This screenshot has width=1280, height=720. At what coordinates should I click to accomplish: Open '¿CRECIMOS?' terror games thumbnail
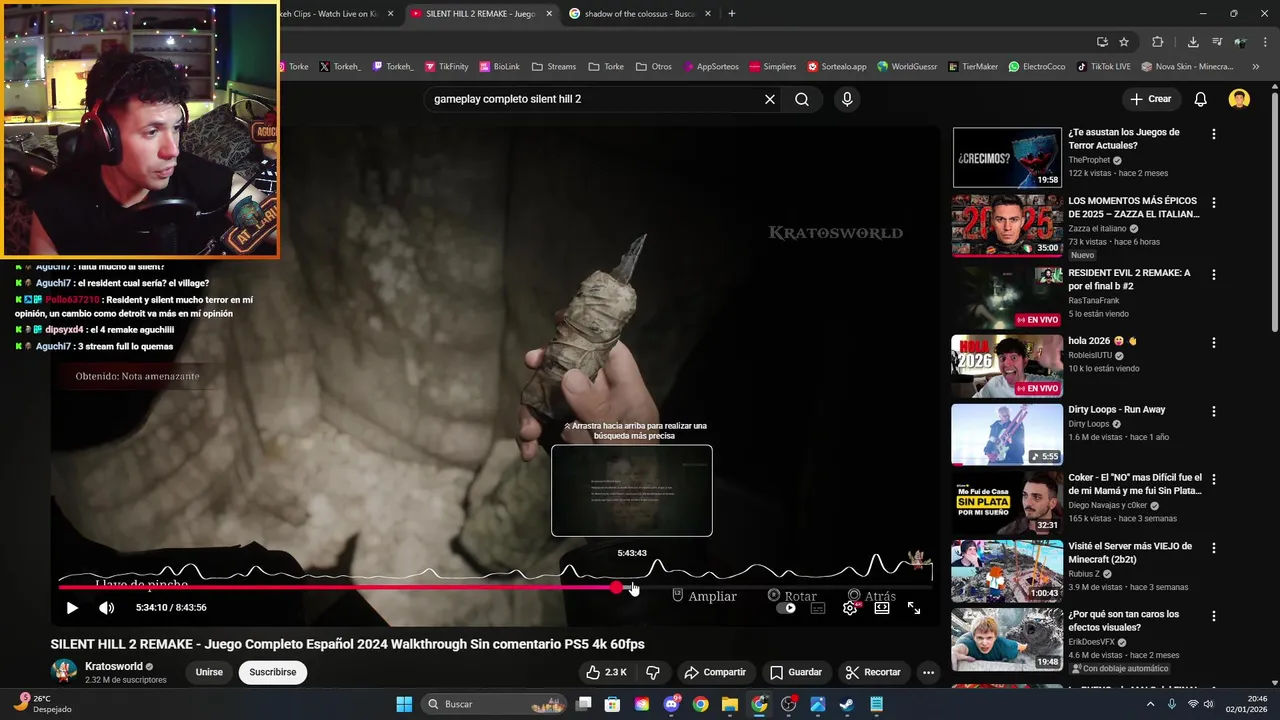tap(1007, 157)
